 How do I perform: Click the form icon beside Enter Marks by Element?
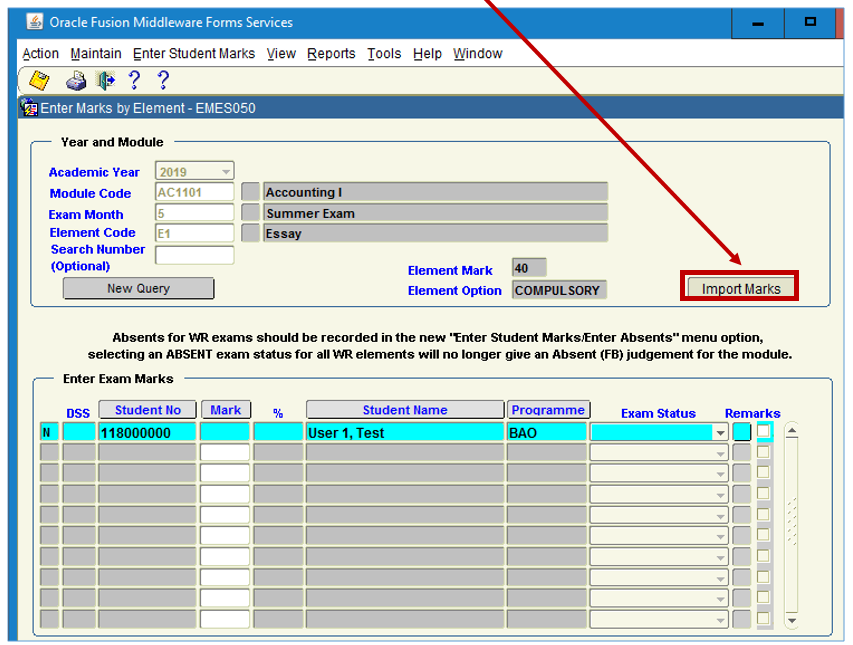point(29,108)
